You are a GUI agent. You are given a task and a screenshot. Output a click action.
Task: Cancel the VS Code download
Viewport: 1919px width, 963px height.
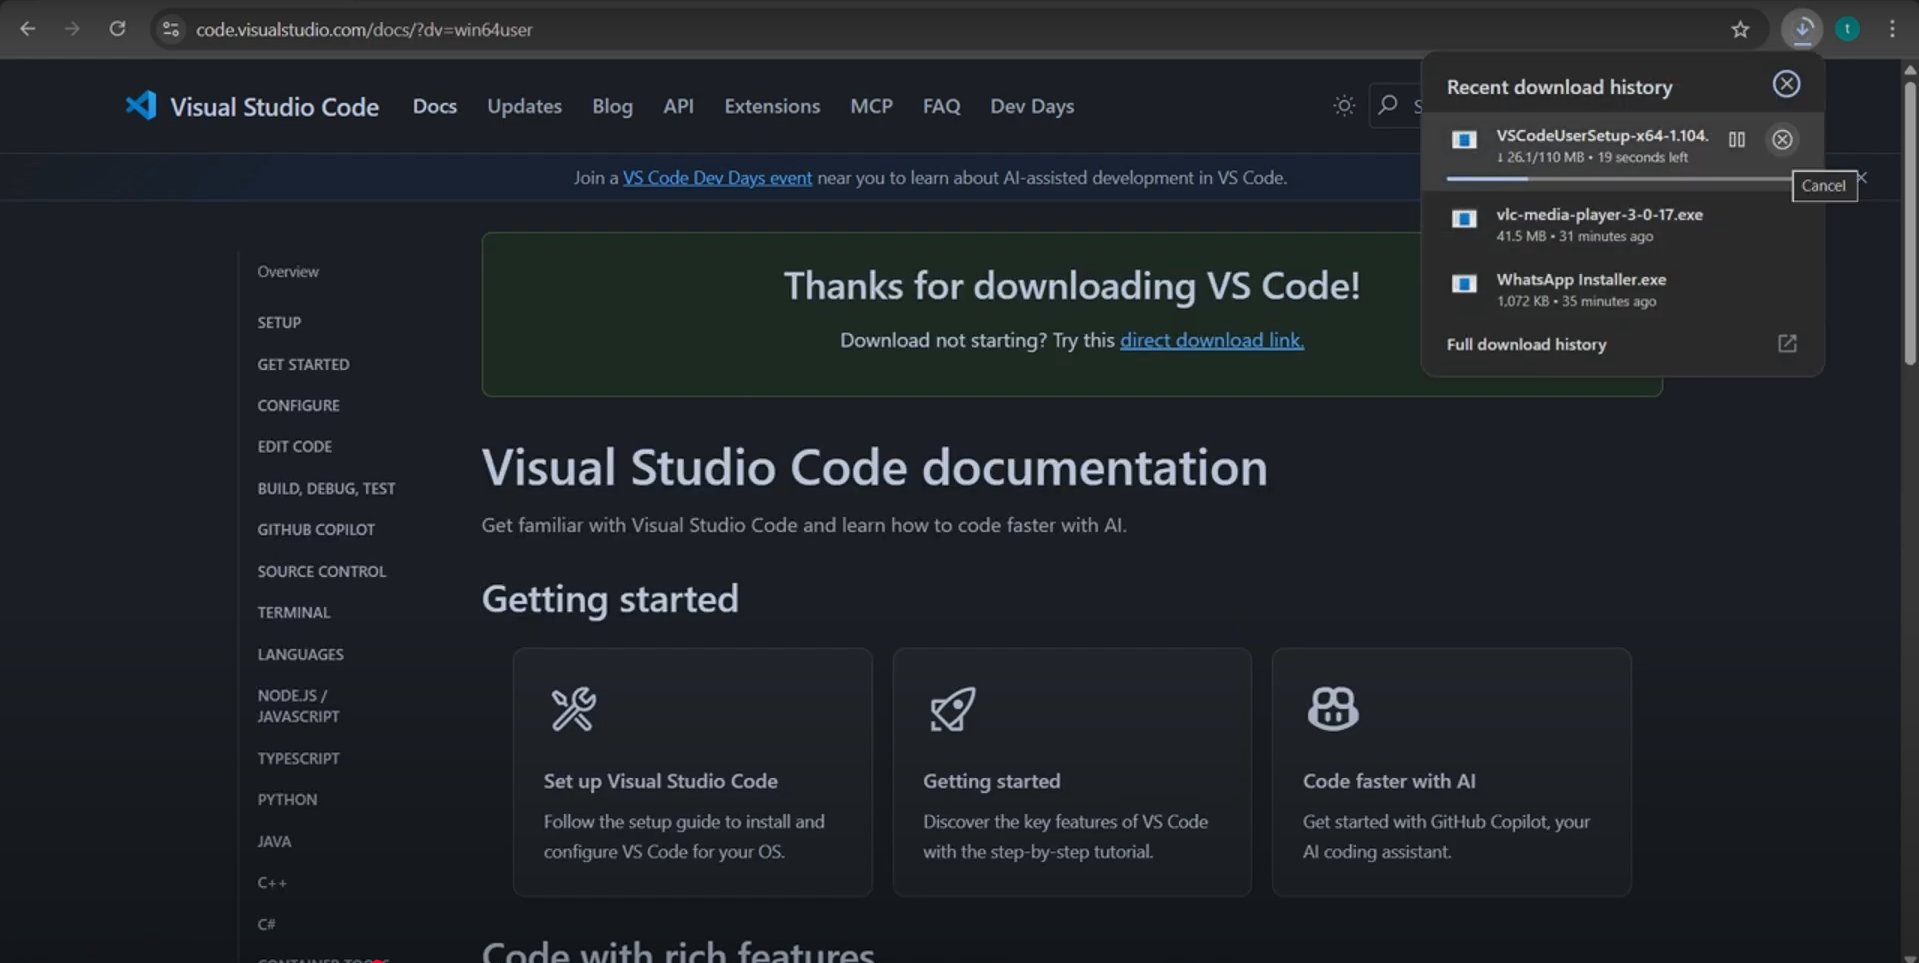pos(1783,140)
